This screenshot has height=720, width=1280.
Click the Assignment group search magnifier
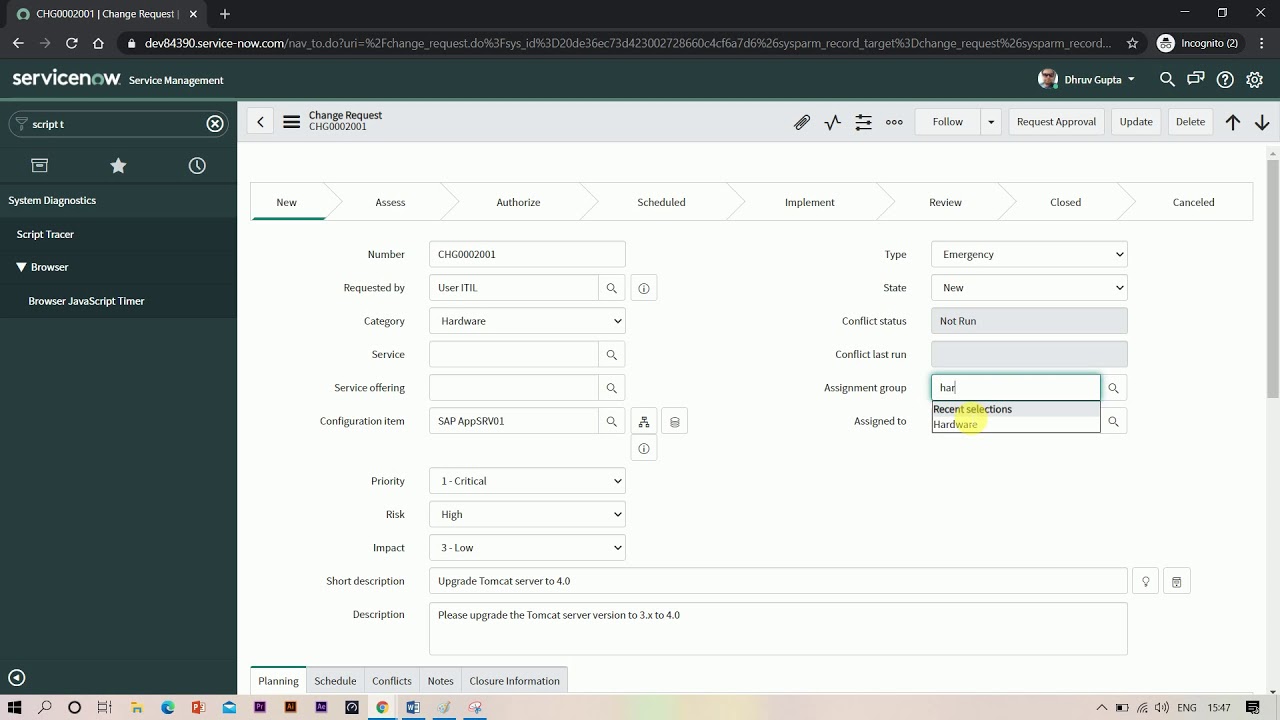1113,387
